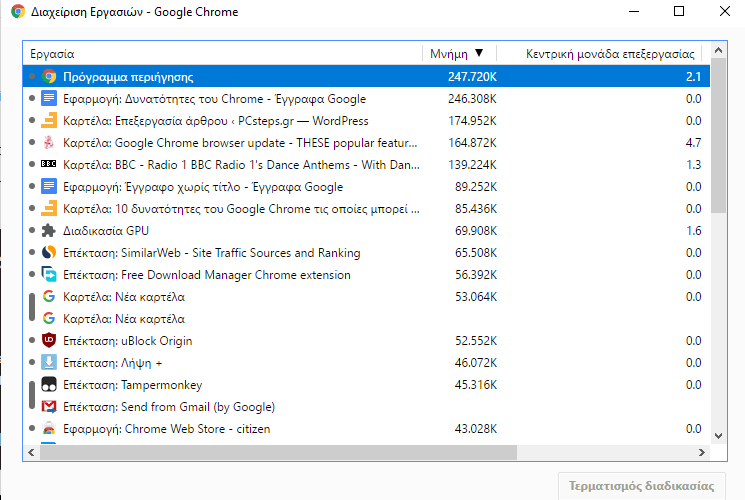Click the PCsteps icon of Επεξεργασία άρθρου row
Screen dimensions: 745x500
[x=49, y=121]
